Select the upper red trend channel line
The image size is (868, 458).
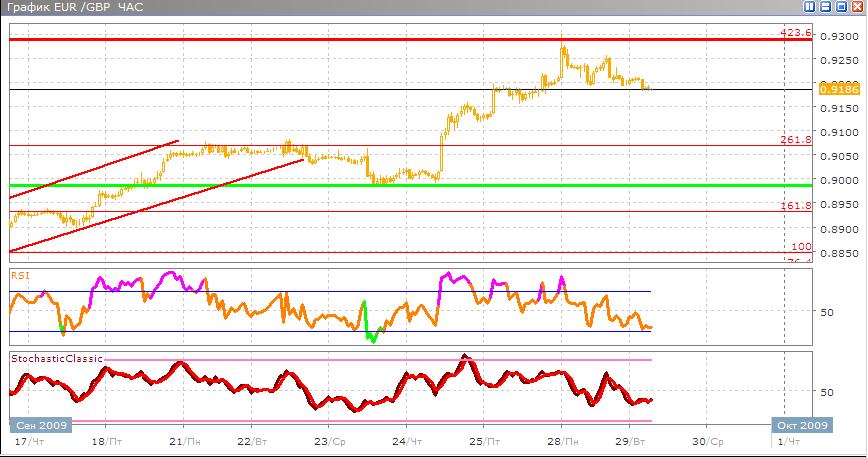(95, 168)
